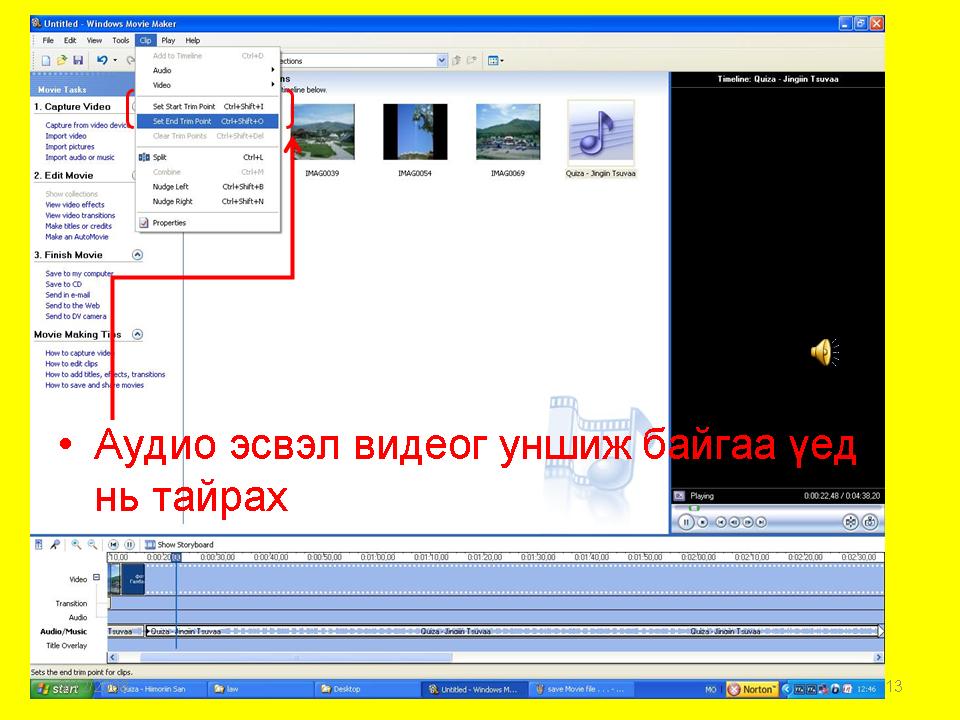Screen dimensions: 960x720
Task: Pause playback in the preview monitor
Action: click(x=685, y=522)
